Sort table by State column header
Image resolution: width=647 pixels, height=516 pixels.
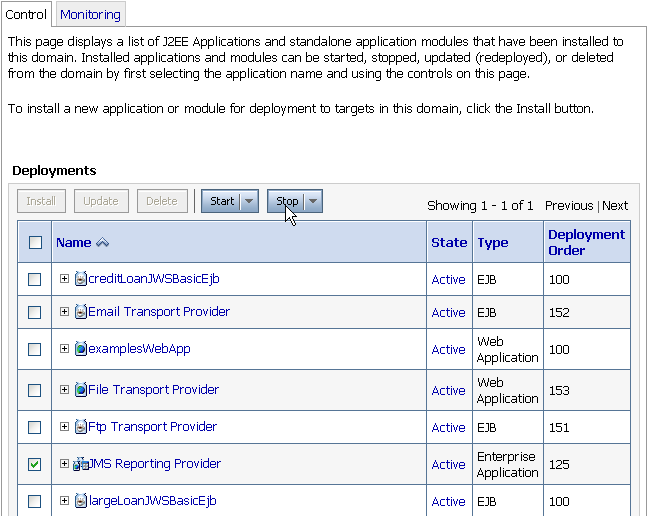(x=449, y=243)
